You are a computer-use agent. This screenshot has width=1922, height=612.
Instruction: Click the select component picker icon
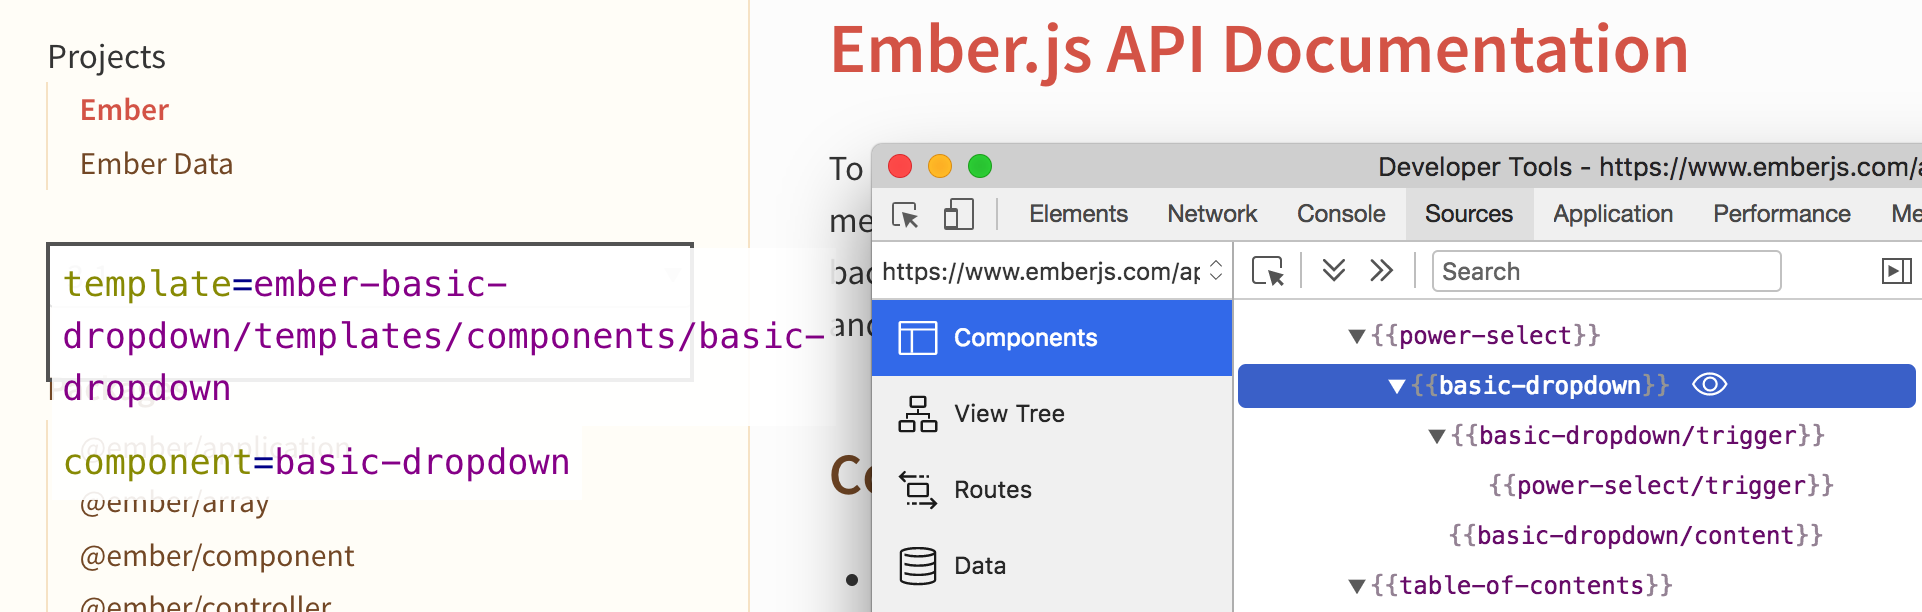tap(1267, 271)
